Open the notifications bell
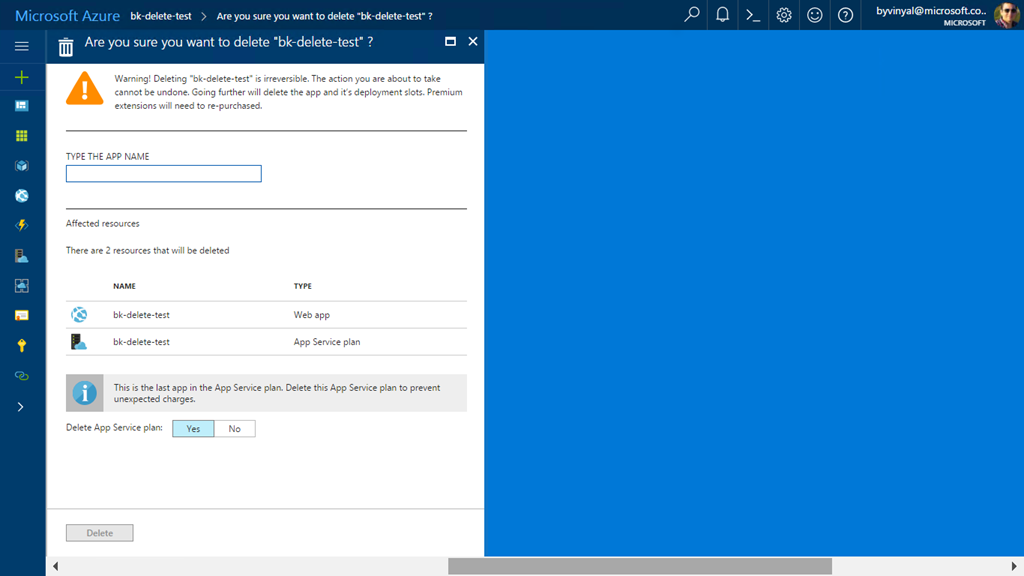 click(722, 15)
